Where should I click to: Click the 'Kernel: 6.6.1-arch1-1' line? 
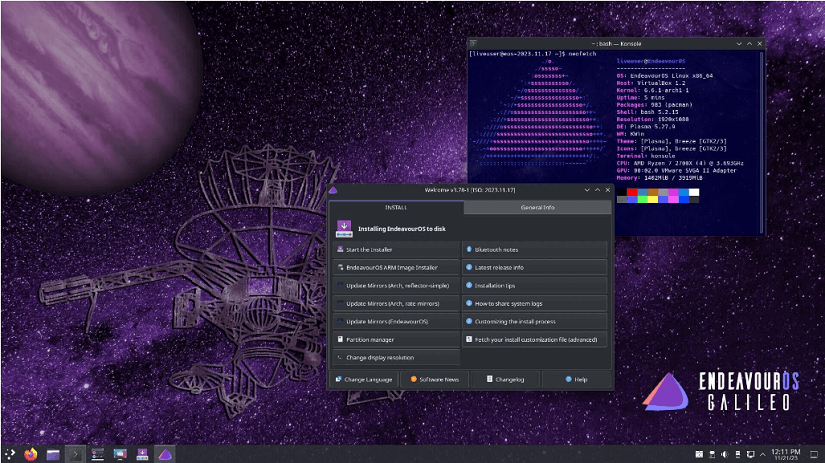click(652, 90)
